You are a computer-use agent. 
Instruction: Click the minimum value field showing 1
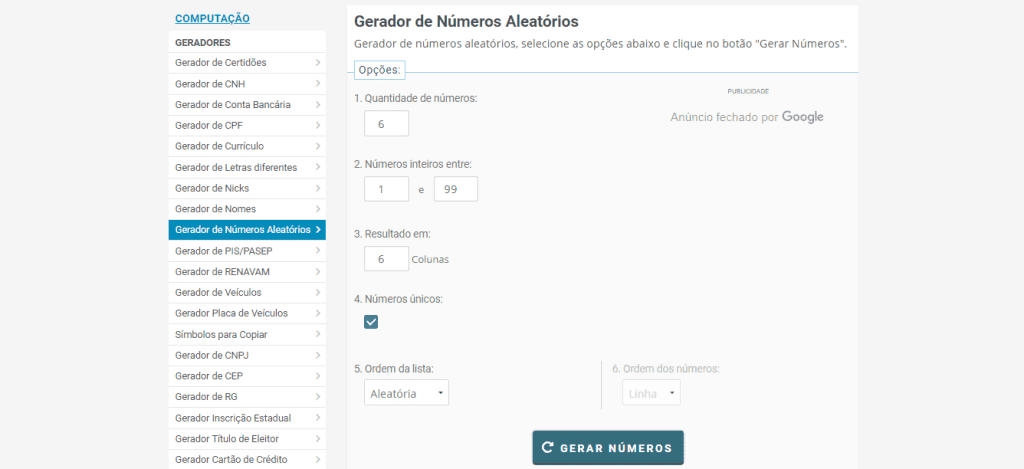click(x=386, y=189)
